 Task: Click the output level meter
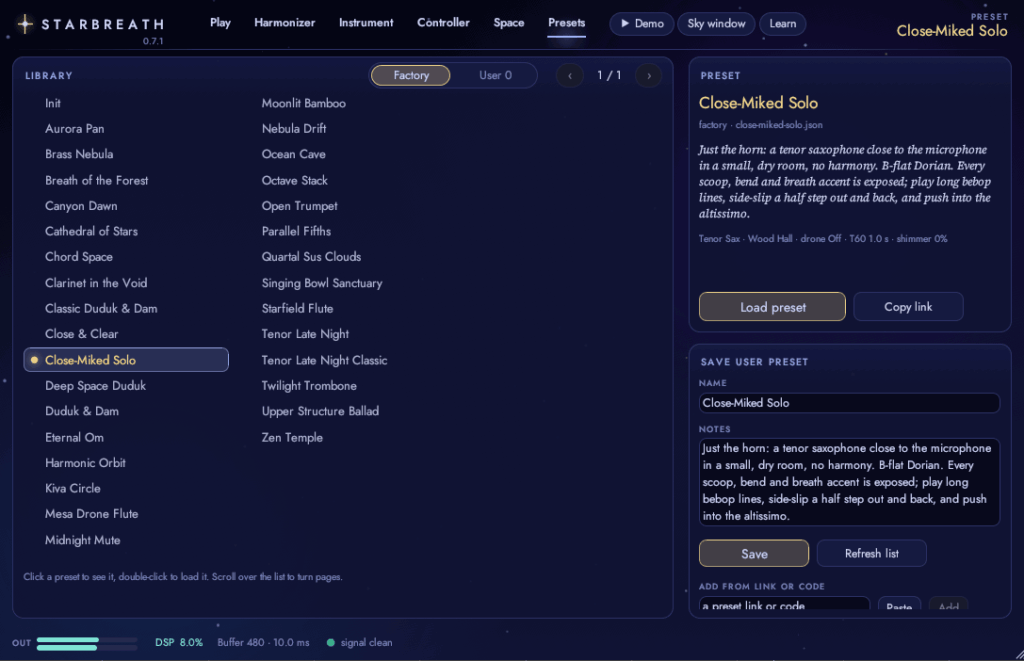[87, 643]
